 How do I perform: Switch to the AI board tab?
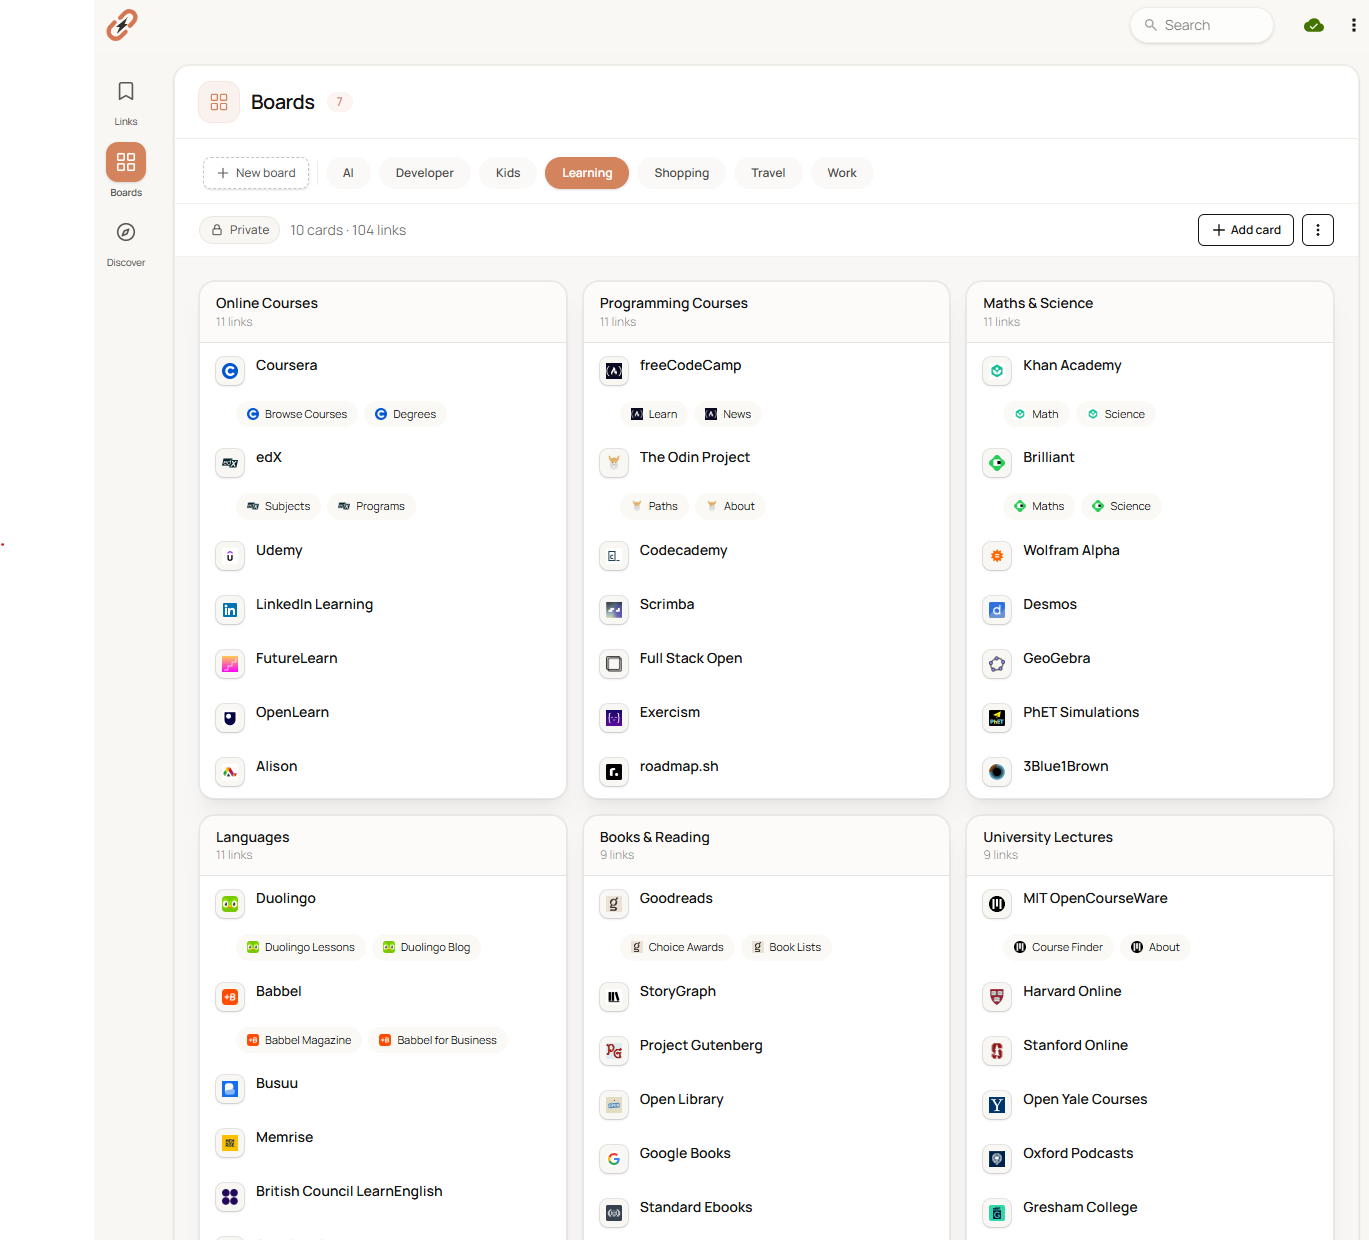[348, 173]
